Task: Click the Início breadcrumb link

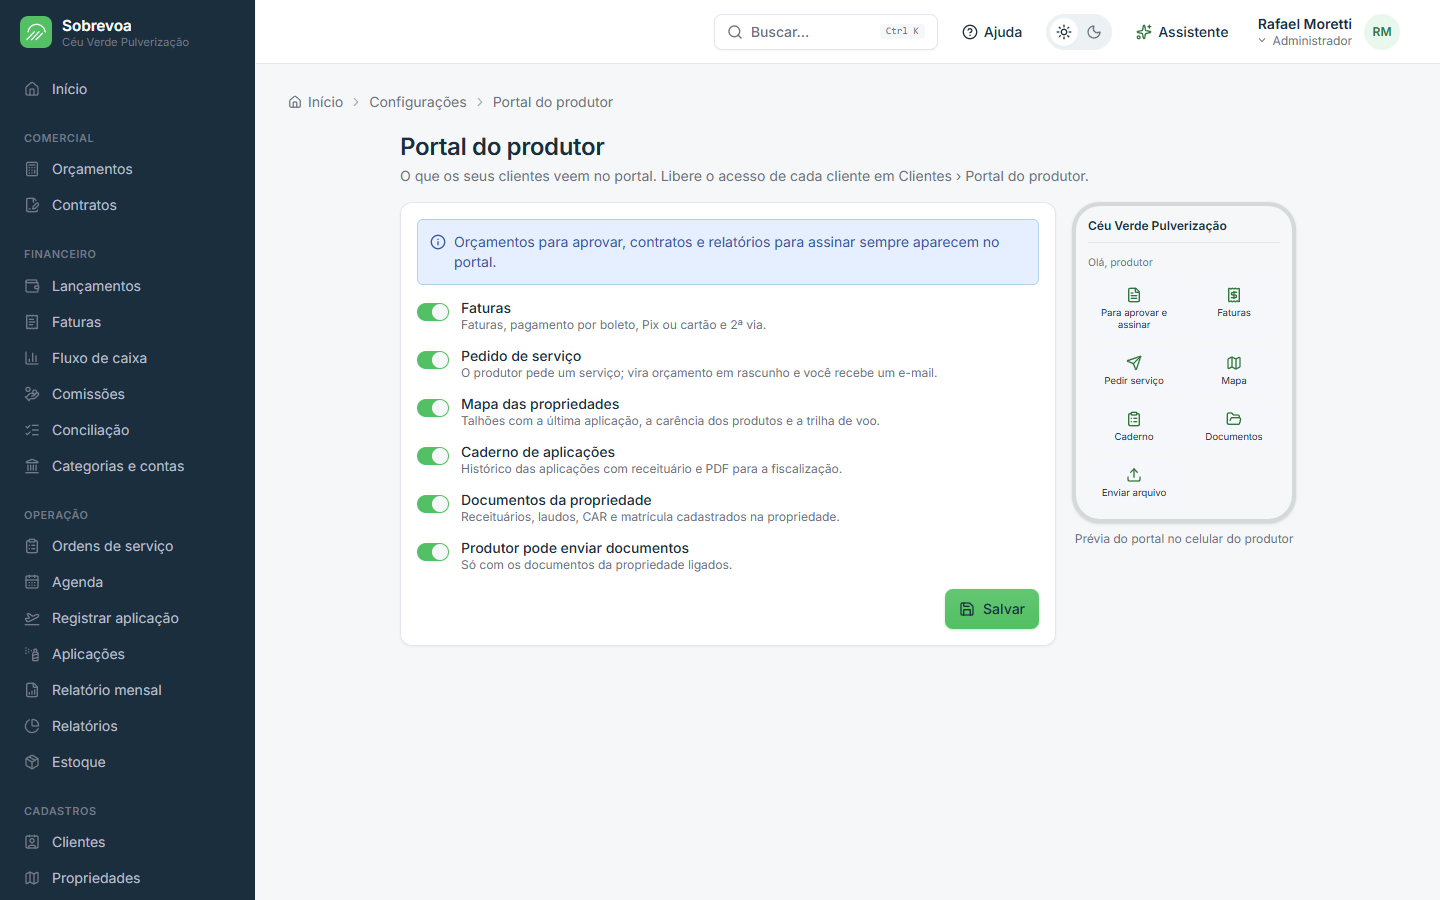Action: click(x=316, y=102)
